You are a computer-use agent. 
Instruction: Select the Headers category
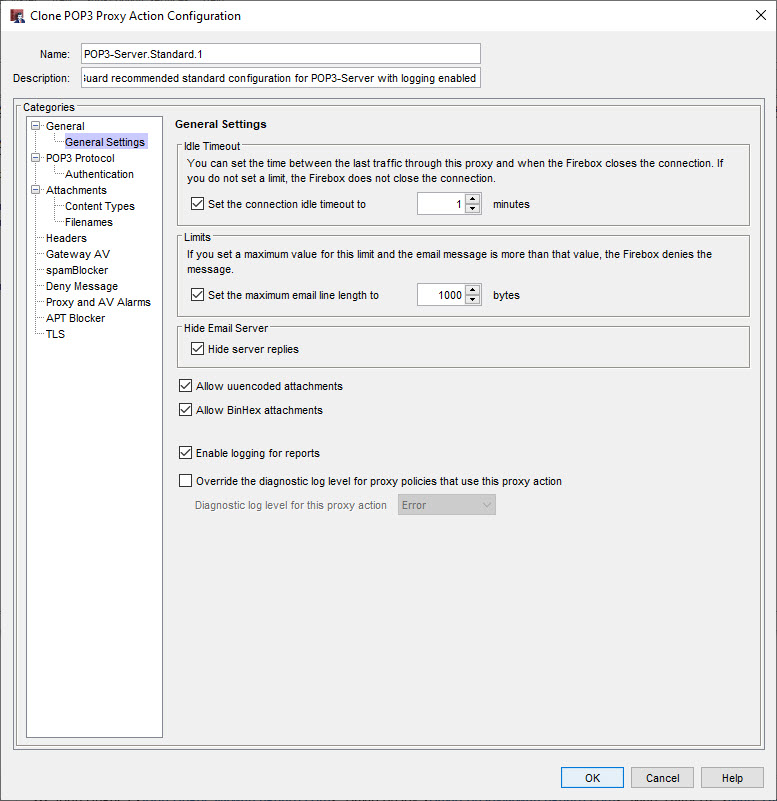tap(66, 238)
